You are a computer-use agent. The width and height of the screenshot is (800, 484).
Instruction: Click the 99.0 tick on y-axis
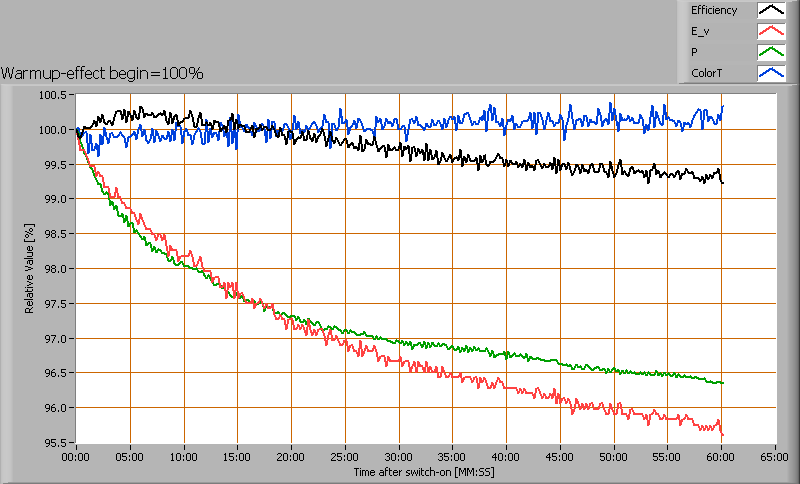click(x=57, y=199)
